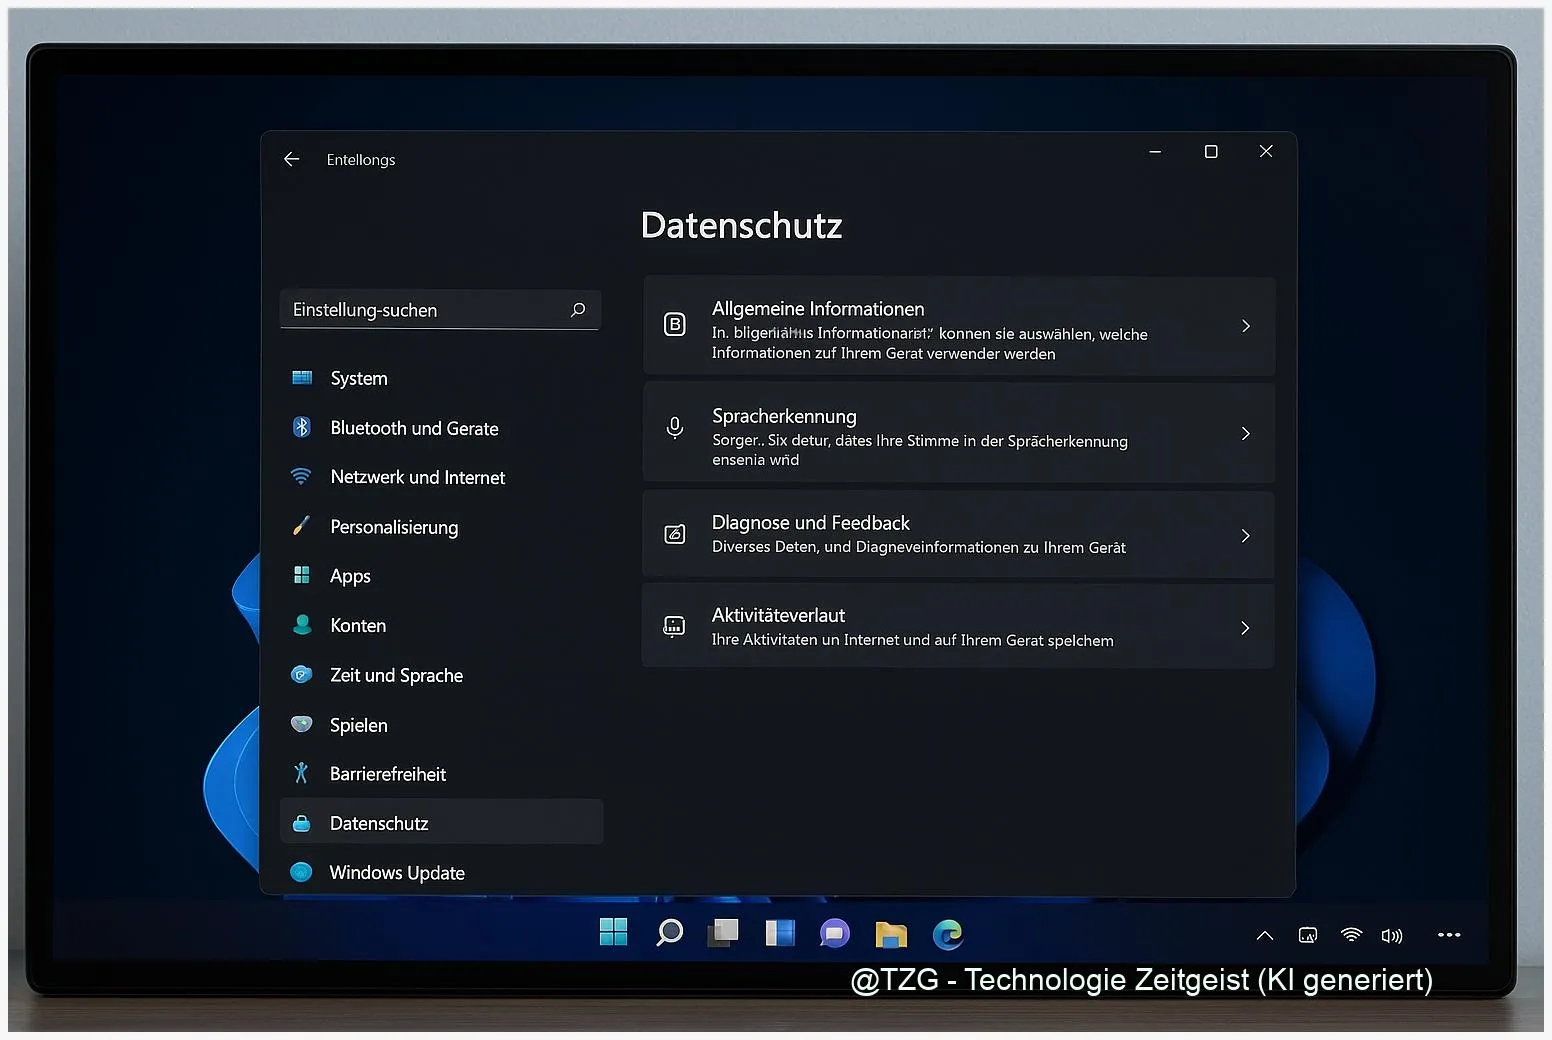This screenshot has width=1552, height=1040.
Task: Click the Windows Start button
Action: pyautogui.click(x=613, y=932)
